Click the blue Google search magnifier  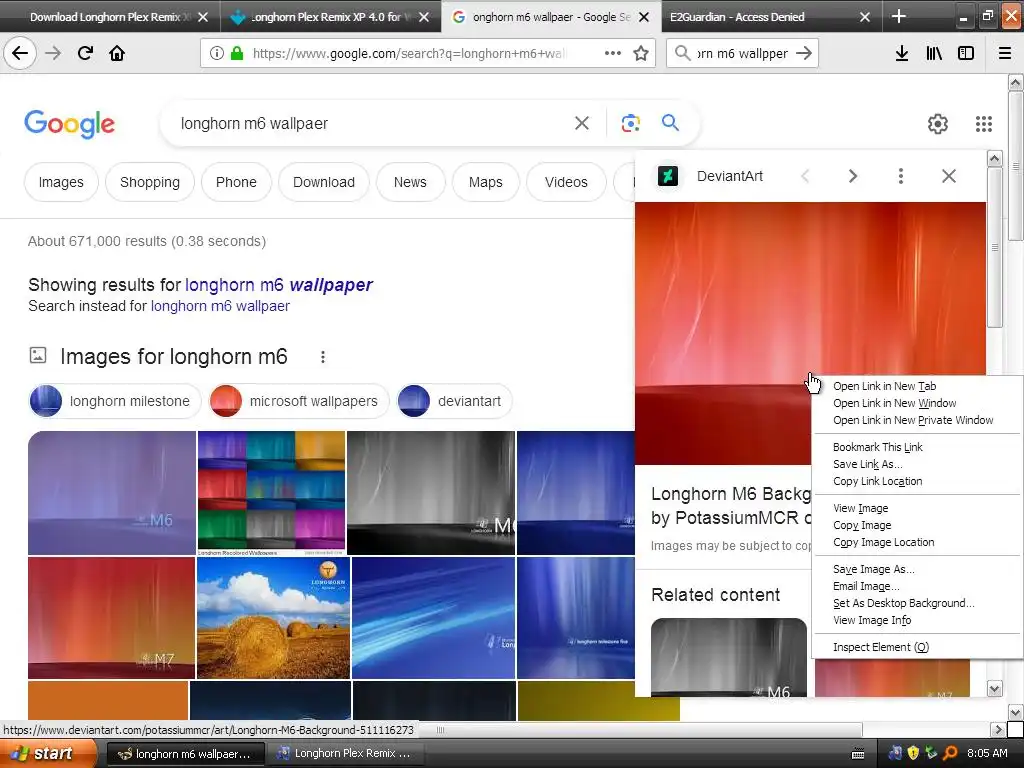(x=670, y=122)
